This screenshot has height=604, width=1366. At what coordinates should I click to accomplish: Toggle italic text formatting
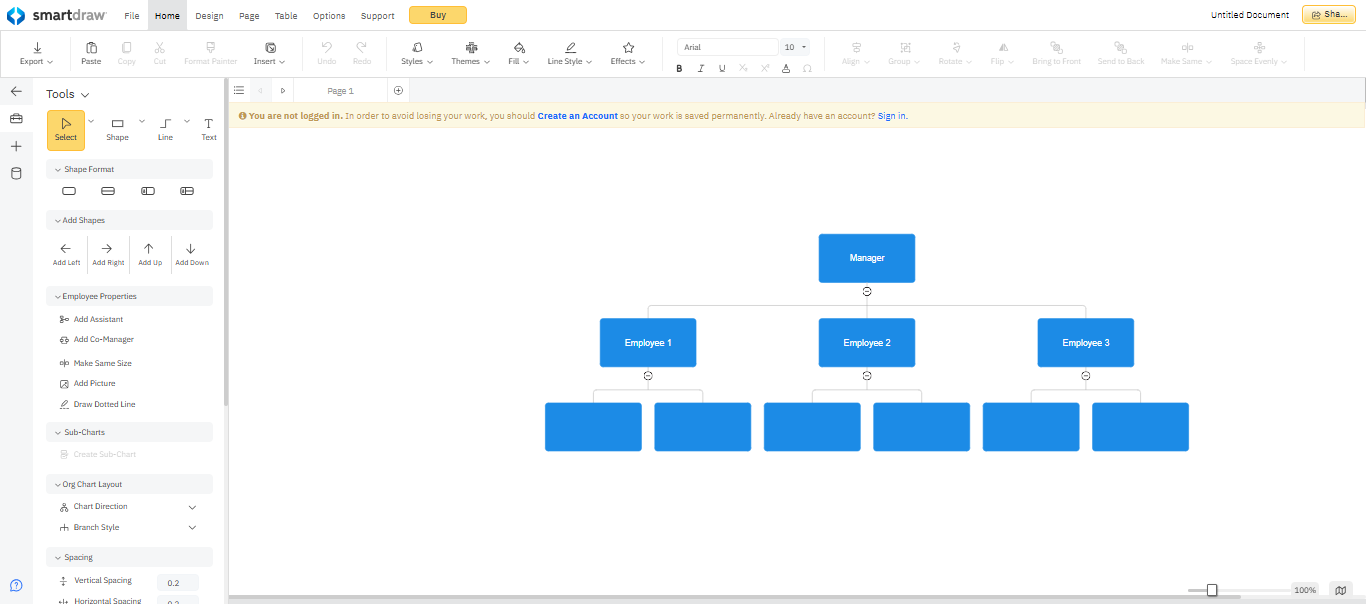[701, 68]
